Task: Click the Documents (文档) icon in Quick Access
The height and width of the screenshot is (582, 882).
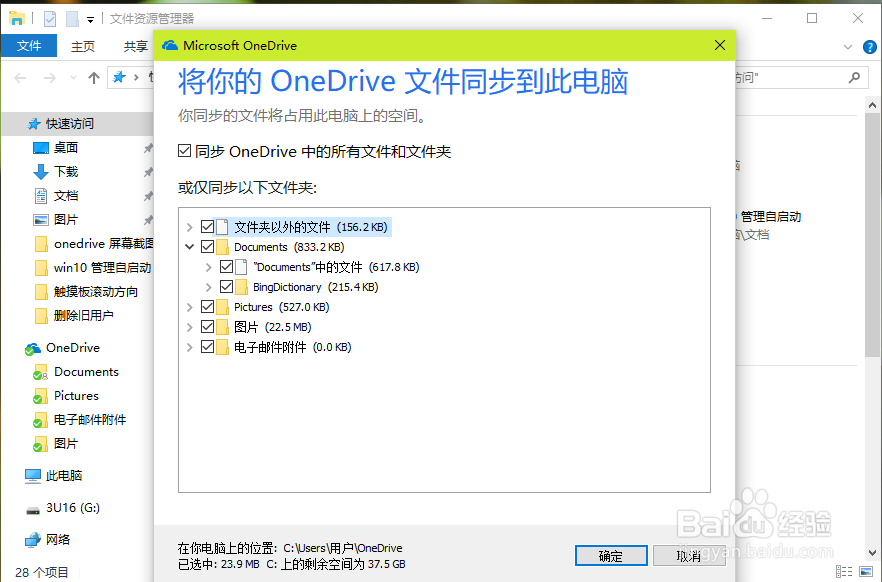Action: (40, 196)
